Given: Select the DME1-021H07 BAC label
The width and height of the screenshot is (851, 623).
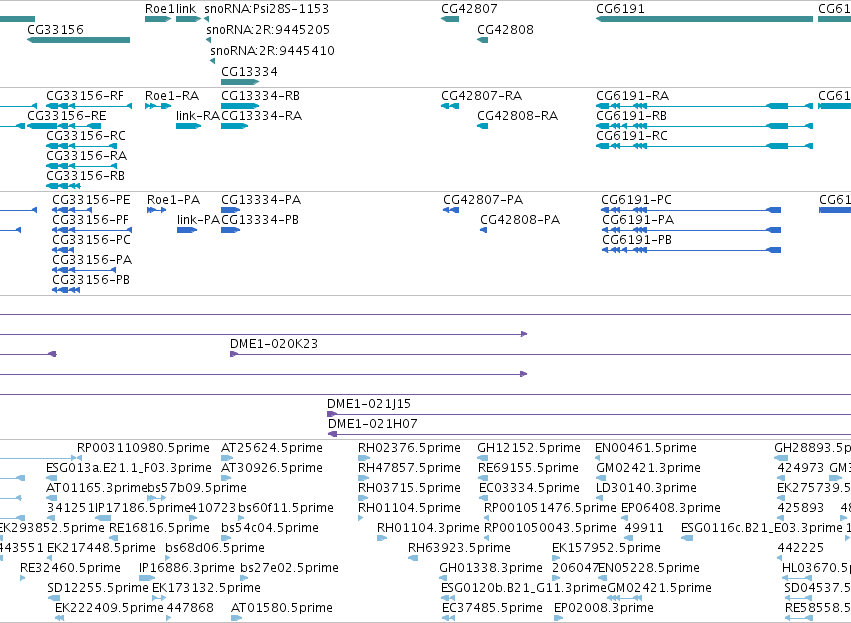Looking at the screenshot, I should (372, 424).
